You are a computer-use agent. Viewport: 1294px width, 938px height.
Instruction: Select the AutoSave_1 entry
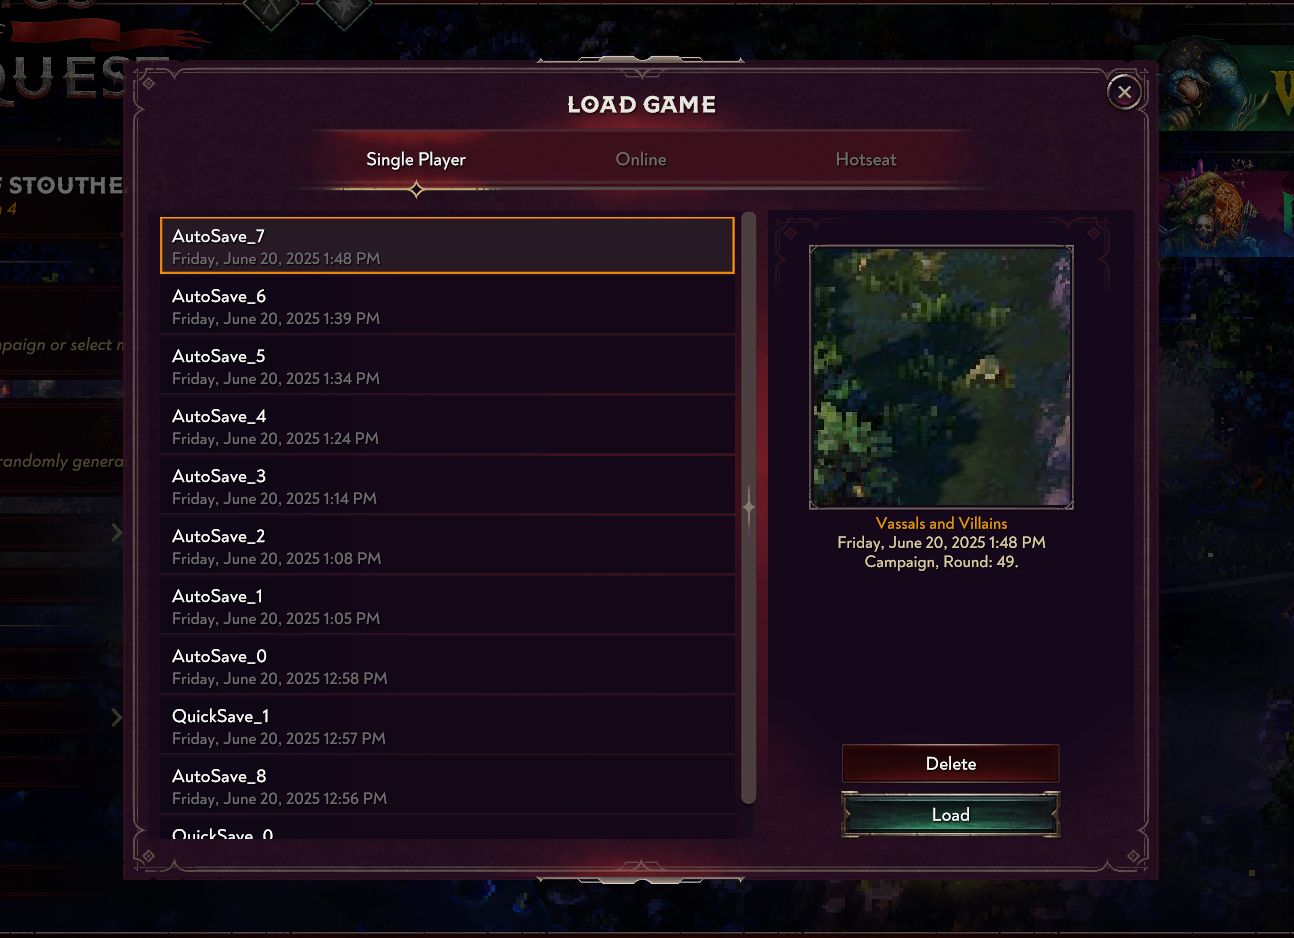coord(447,606)
